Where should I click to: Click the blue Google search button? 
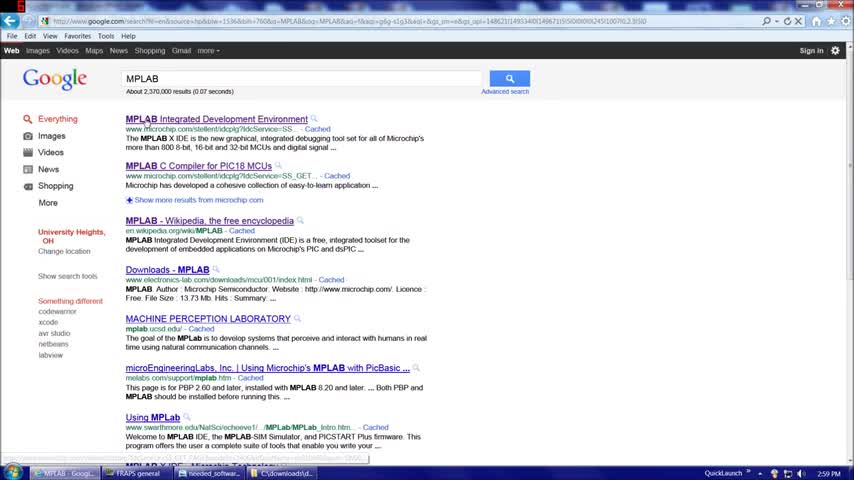pyautogui.click(x=509, y=78)
